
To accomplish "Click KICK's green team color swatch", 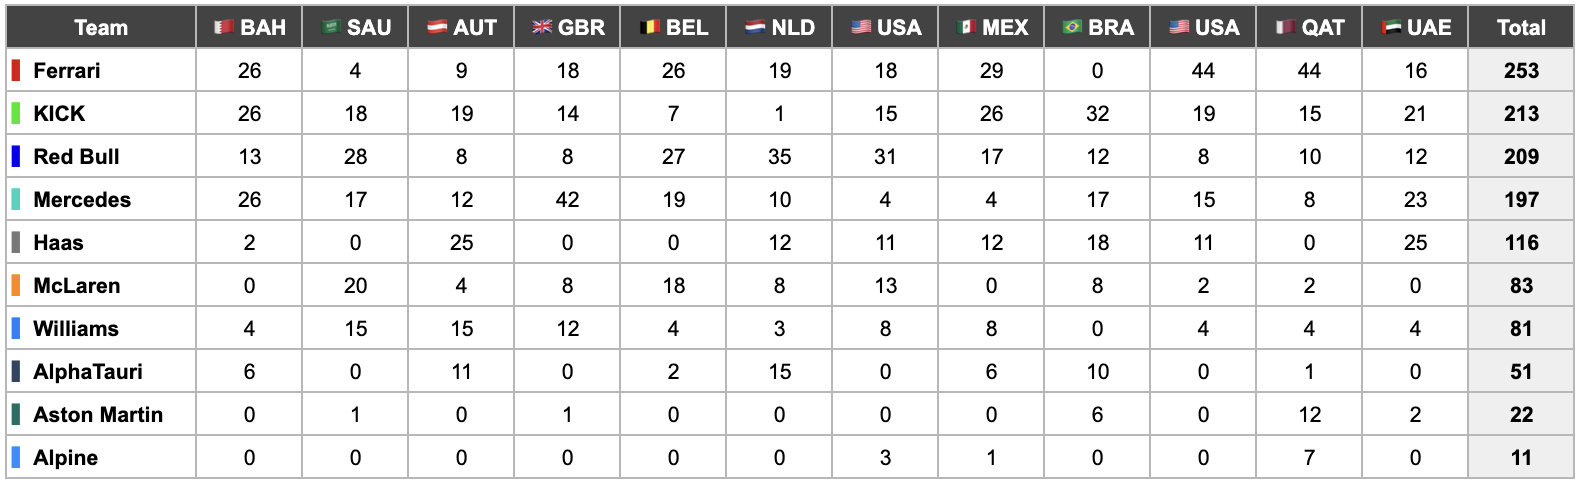I will 16,114.
